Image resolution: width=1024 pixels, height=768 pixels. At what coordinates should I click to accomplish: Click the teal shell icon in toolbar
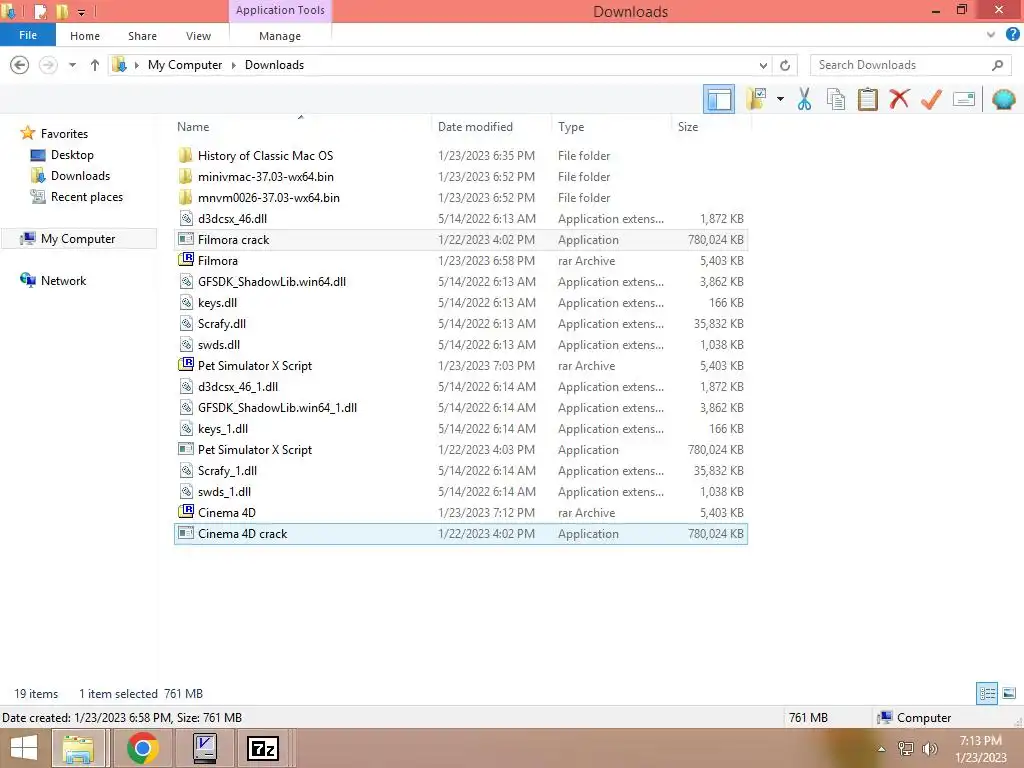[1004, 99]
